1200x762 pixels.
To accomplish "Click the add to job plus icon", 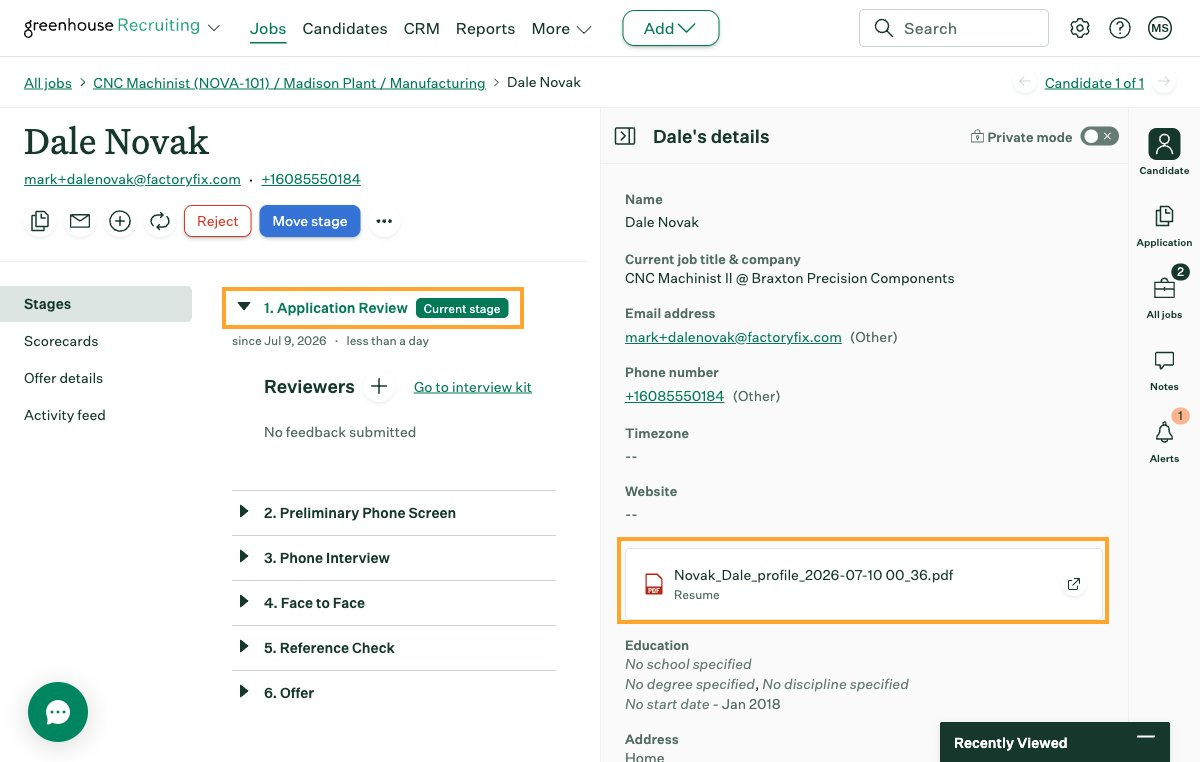I will (x=120, y=221).
